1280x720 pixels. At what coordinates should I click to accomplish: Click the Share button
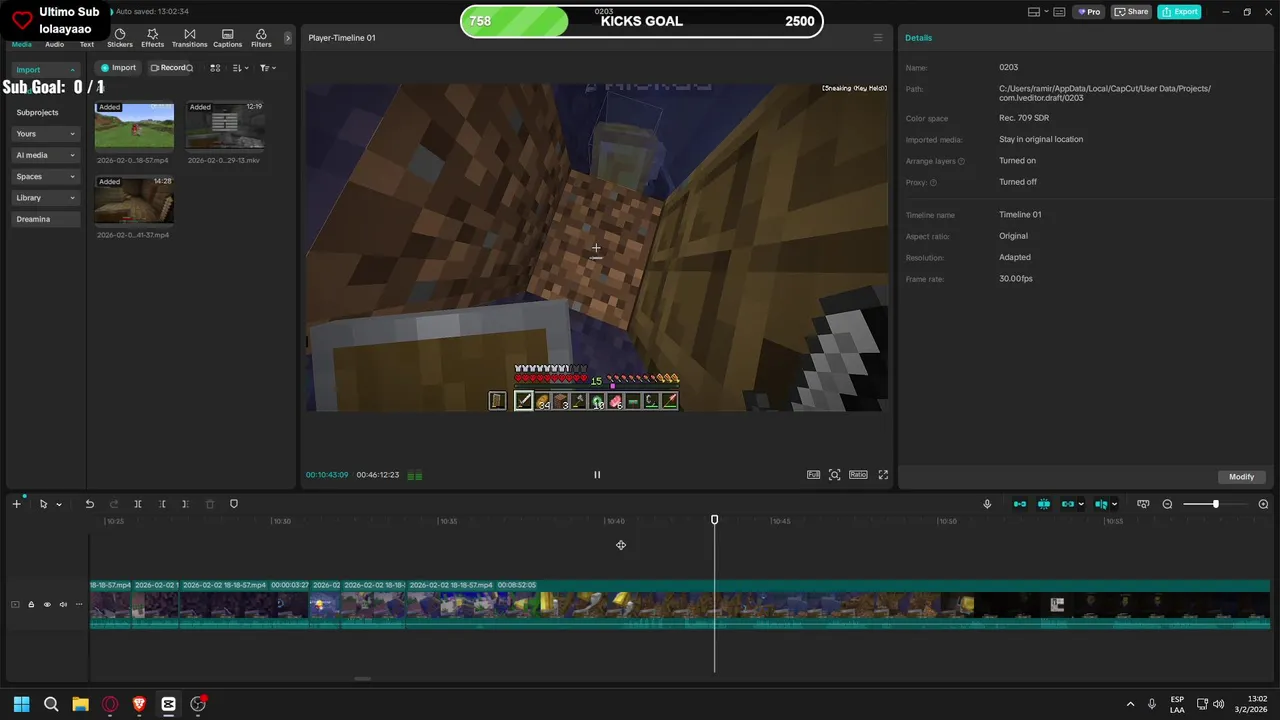pyautogui.click(x=1132, y=12)
